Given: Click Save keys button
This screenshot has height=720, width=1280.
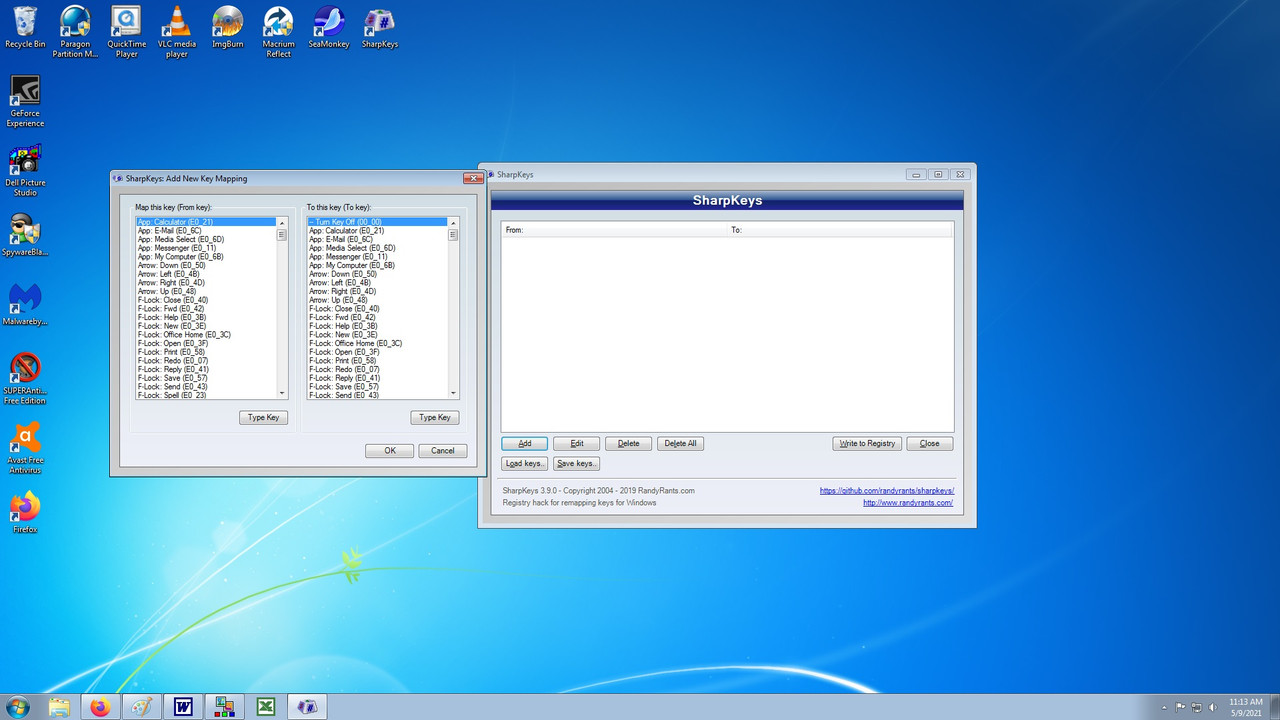Looking at the screenshot, I should [x=577, y=464].
